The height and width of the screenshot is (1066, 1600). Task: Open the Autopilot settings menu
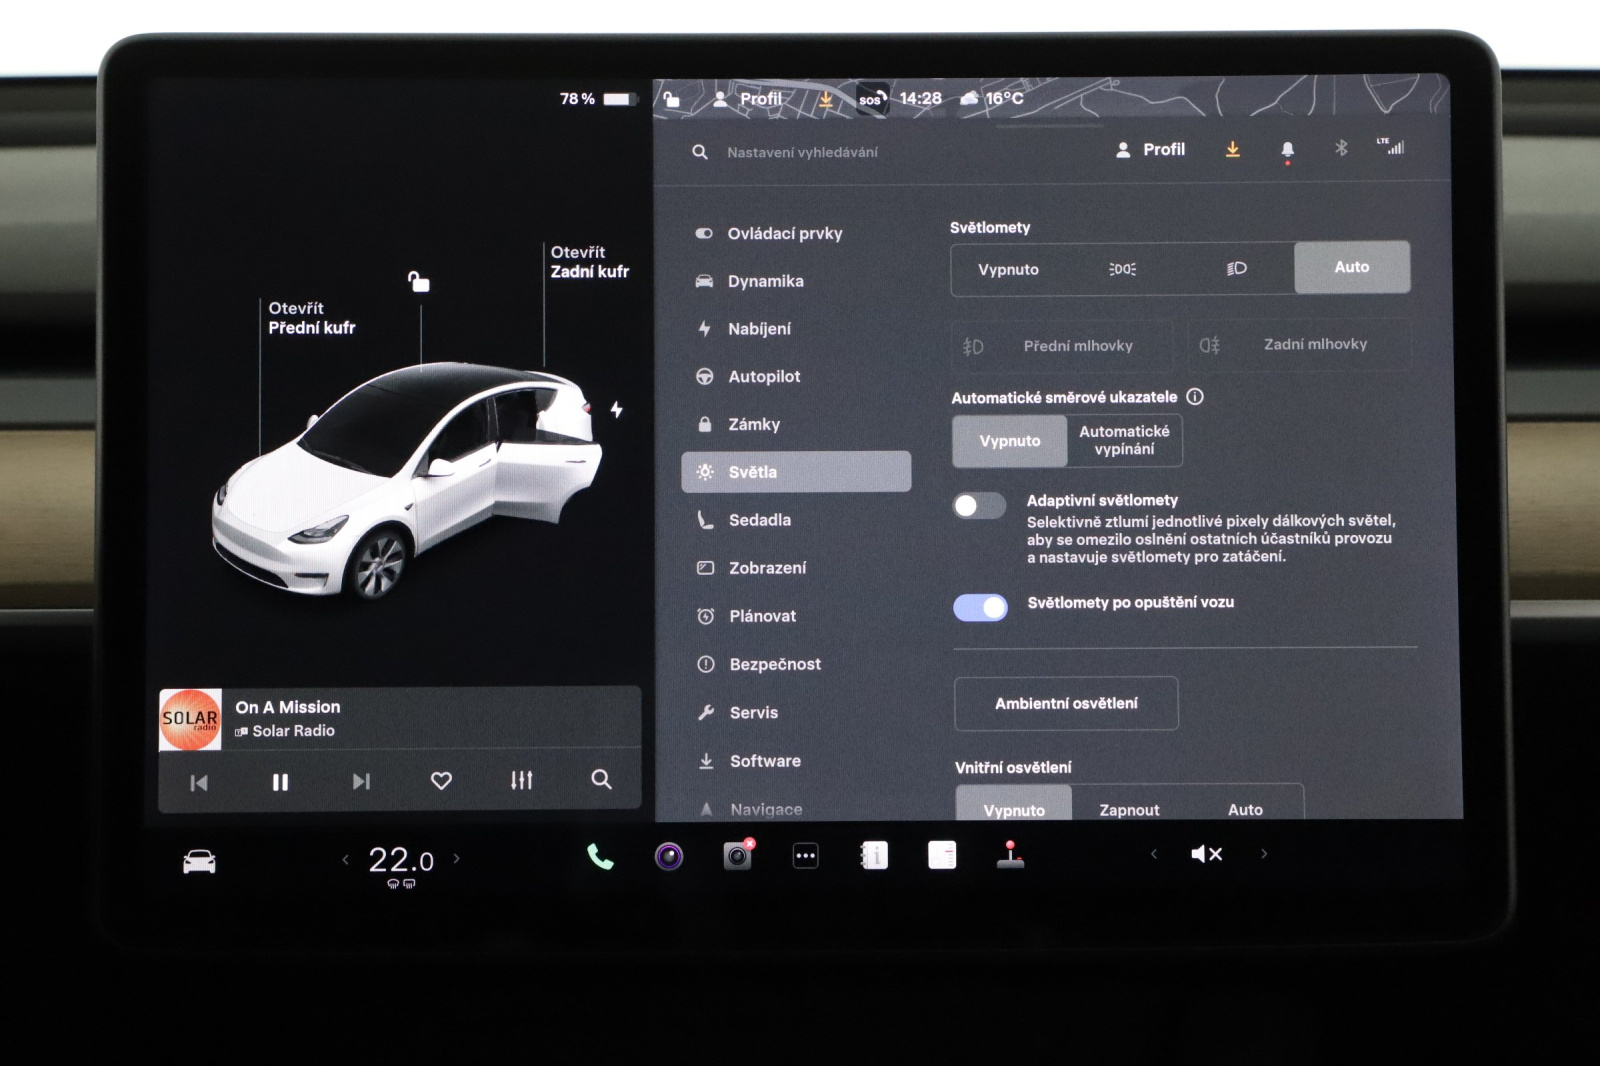[764, 377]
